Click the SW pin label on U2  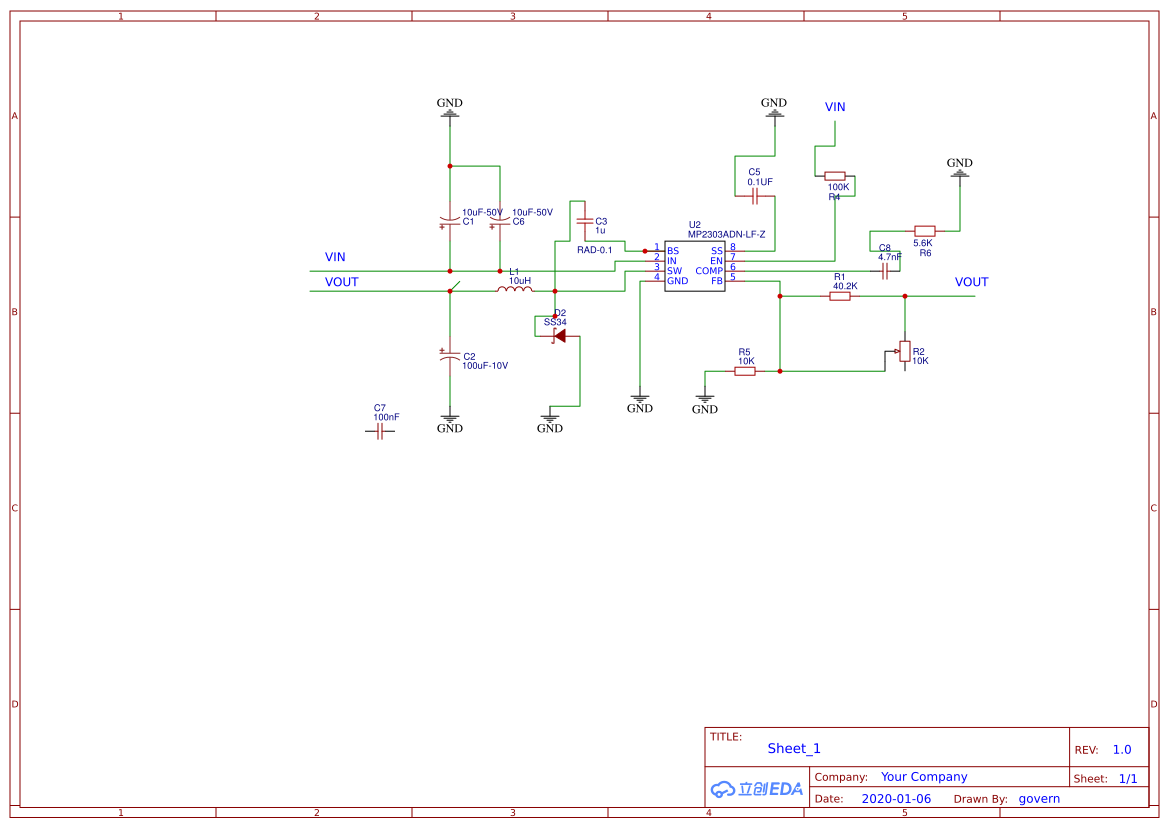tap(674, 271)
